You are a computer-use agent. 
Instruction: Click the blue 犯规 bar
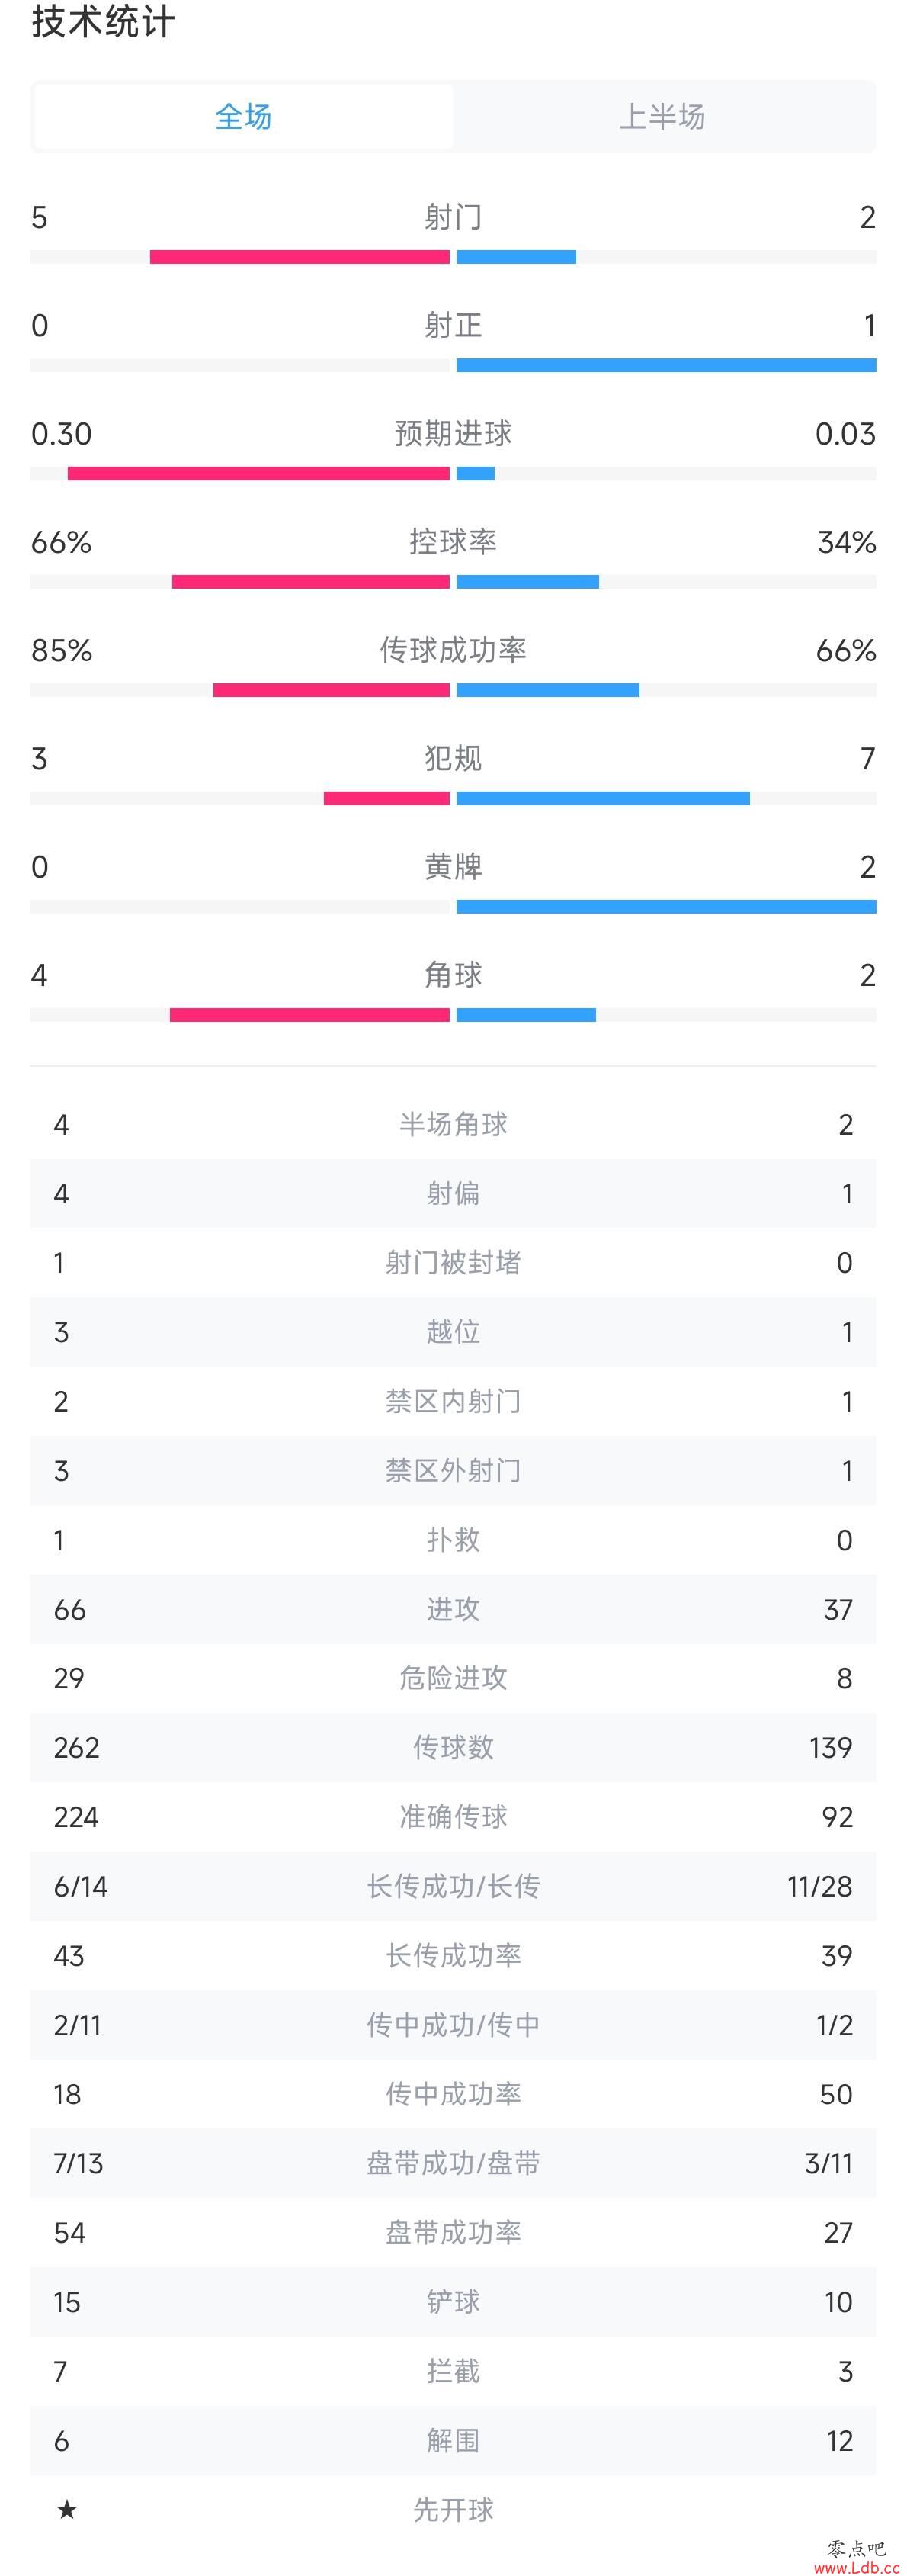point(603,798)
